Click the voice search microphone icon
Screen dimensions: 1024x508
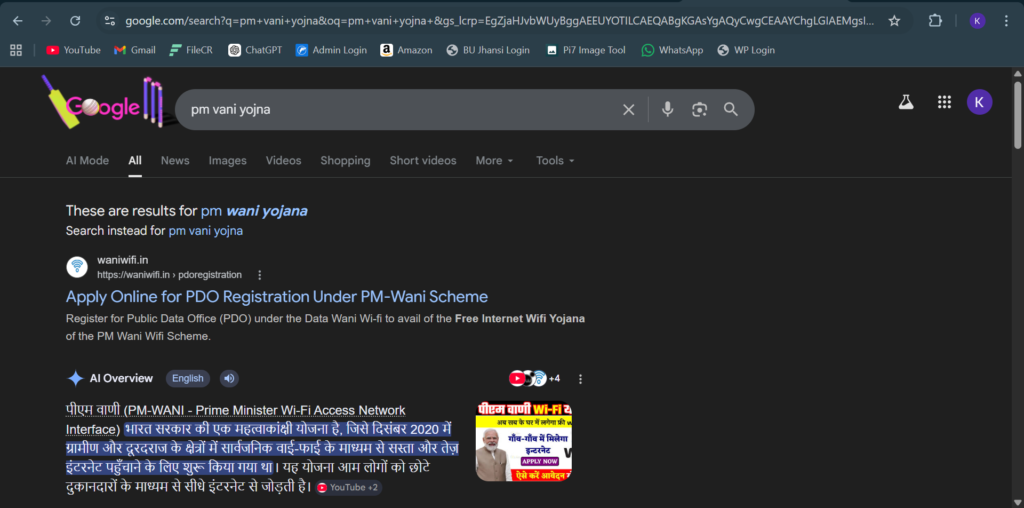click(667, 109)
